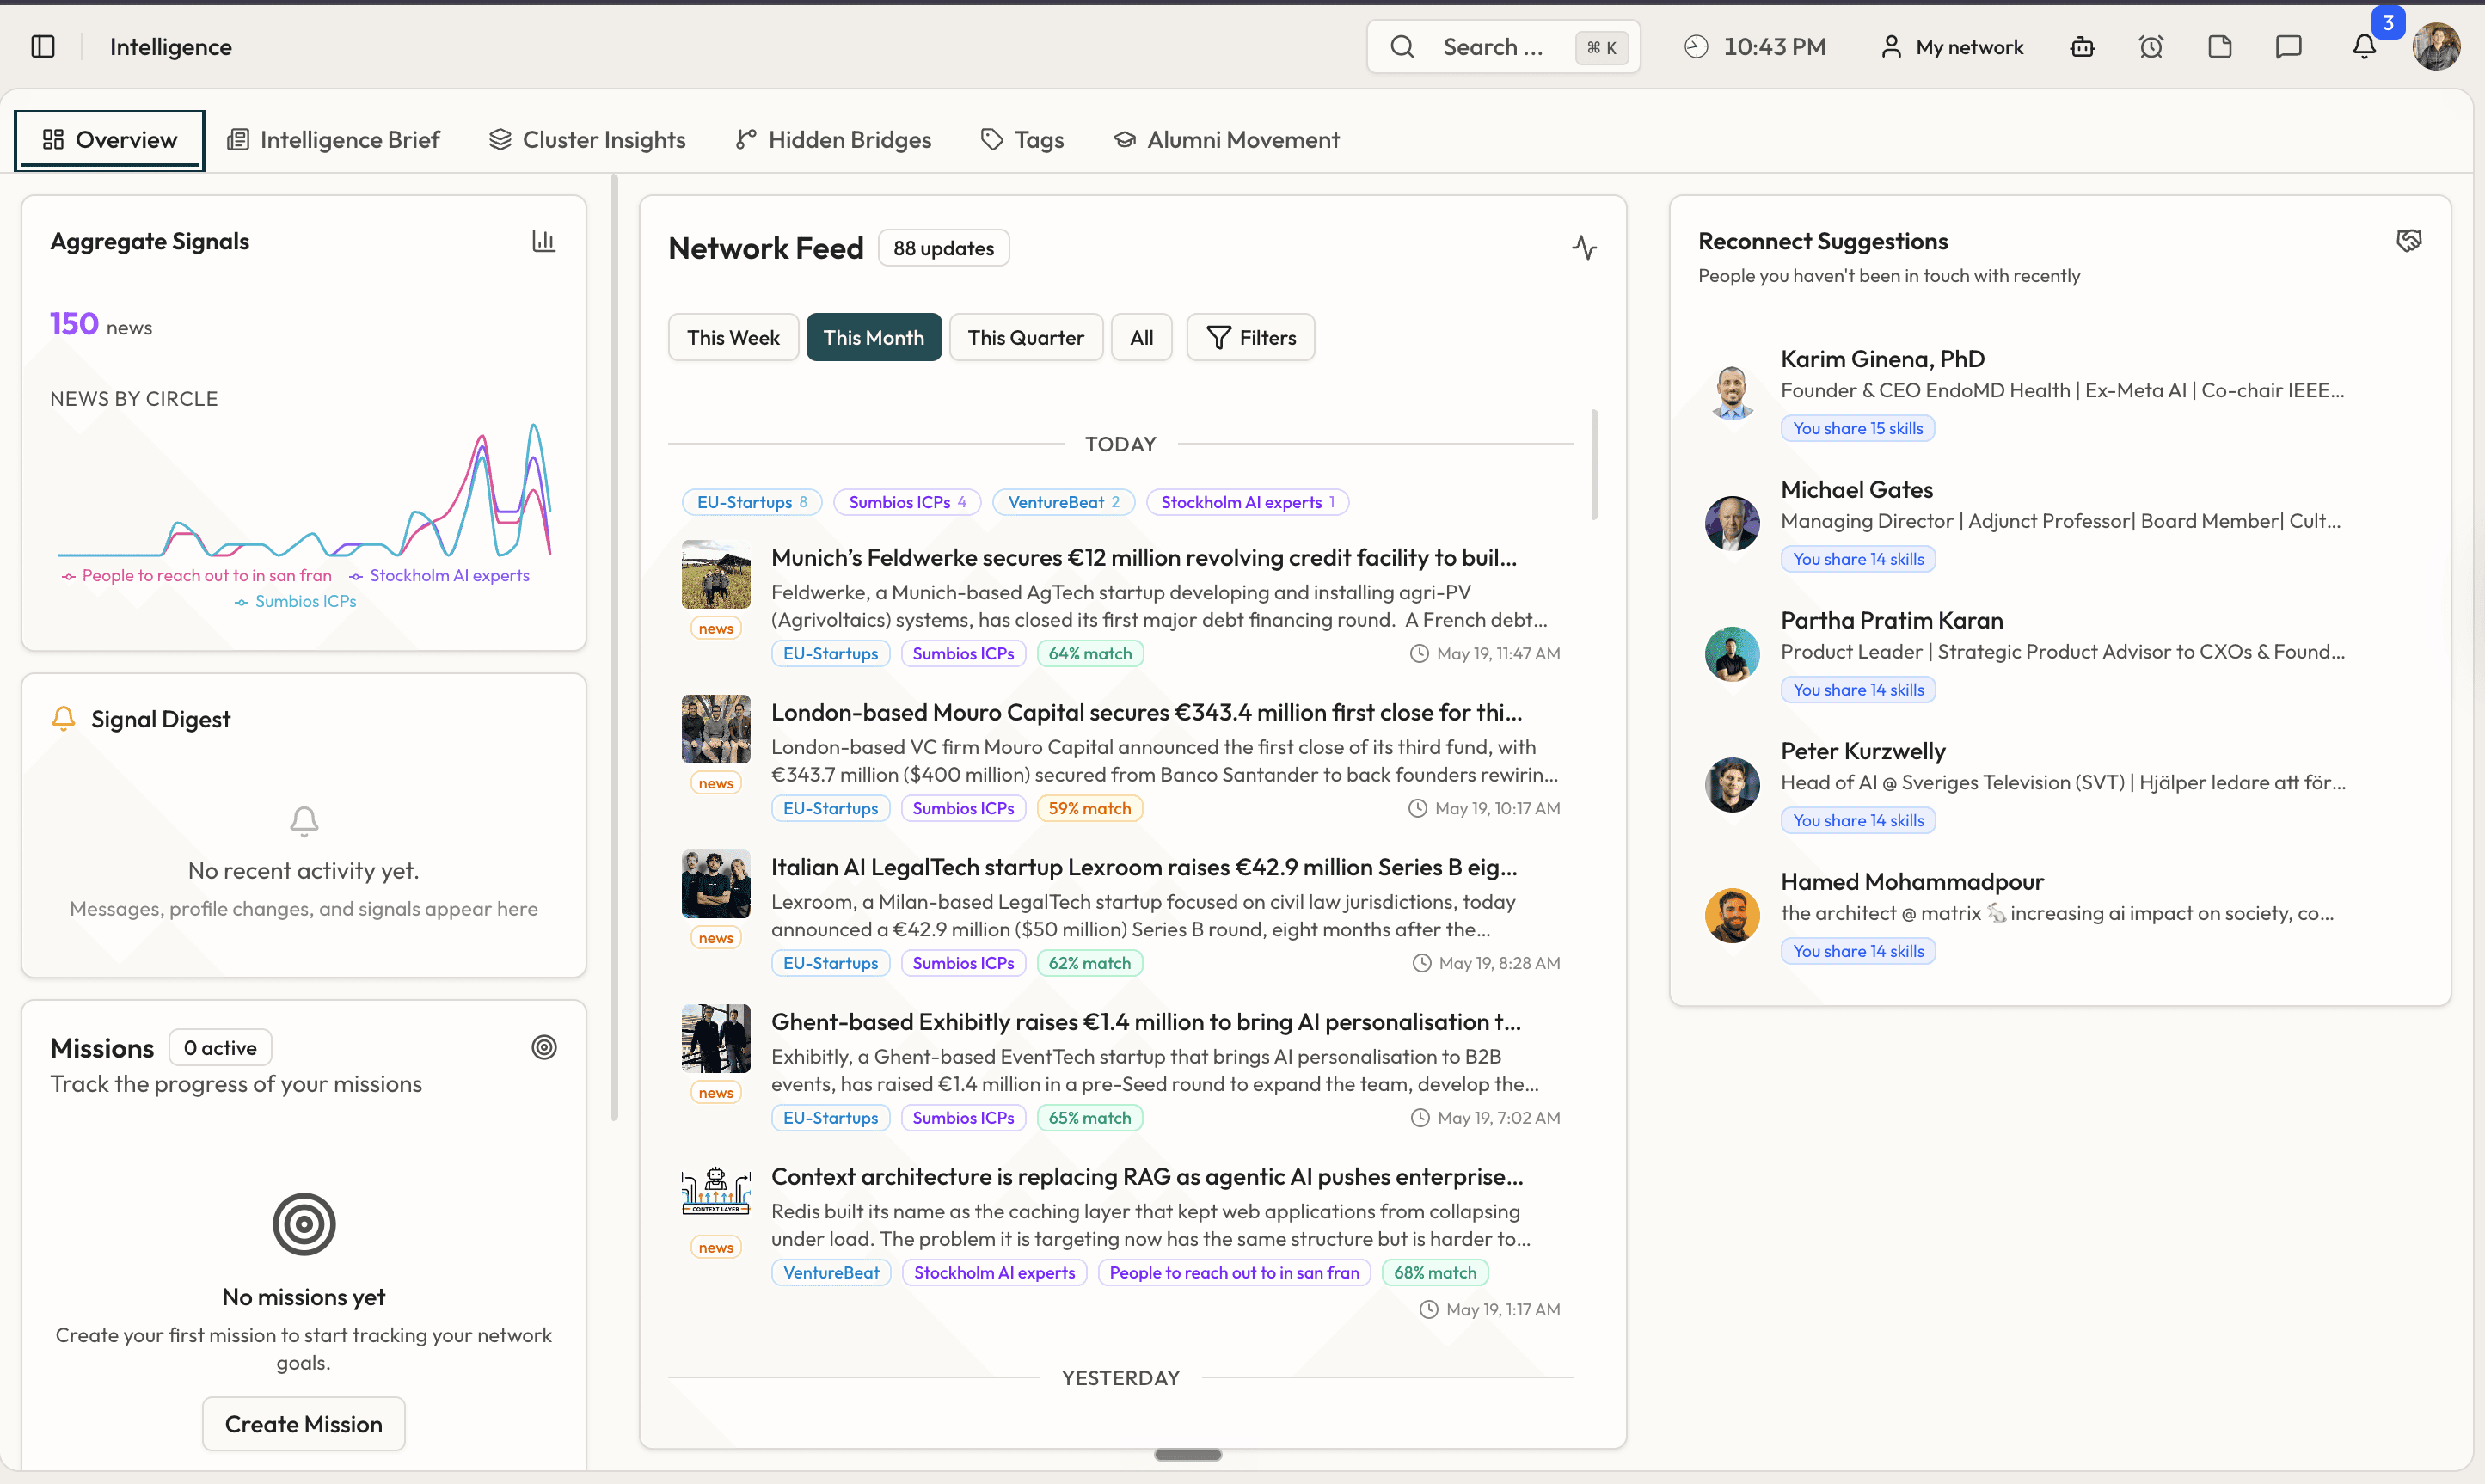Viewport: 2485px width, 1484px height.
Task: Click the Create Mission button
Action: tap(304, 1424)
